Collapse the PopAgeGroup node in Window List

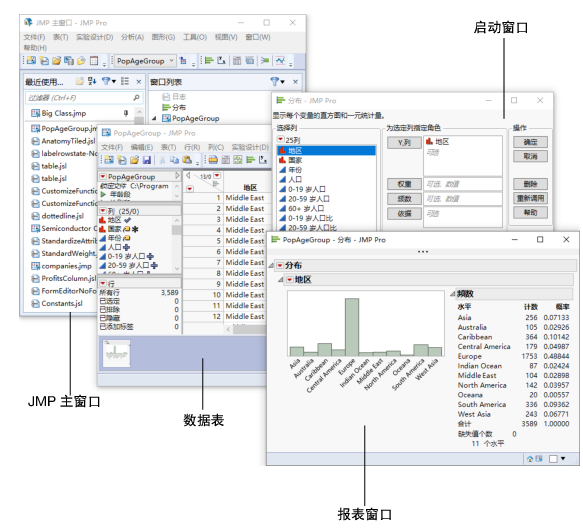tap(154, 118)
